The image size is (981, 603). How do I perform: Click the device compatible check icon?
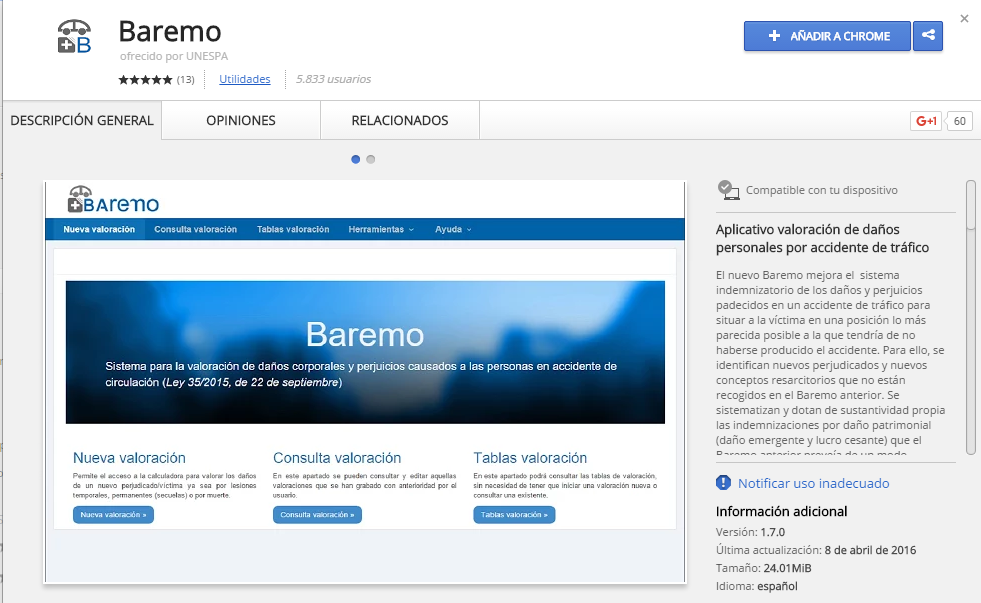tap(728, 190)
